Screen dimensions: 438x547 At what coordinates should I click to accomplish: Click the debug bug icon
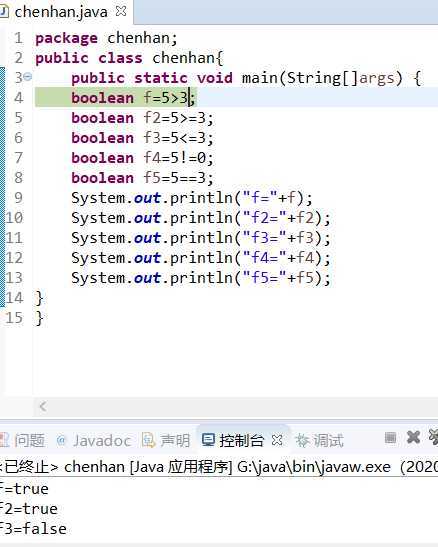pos(302,441)
